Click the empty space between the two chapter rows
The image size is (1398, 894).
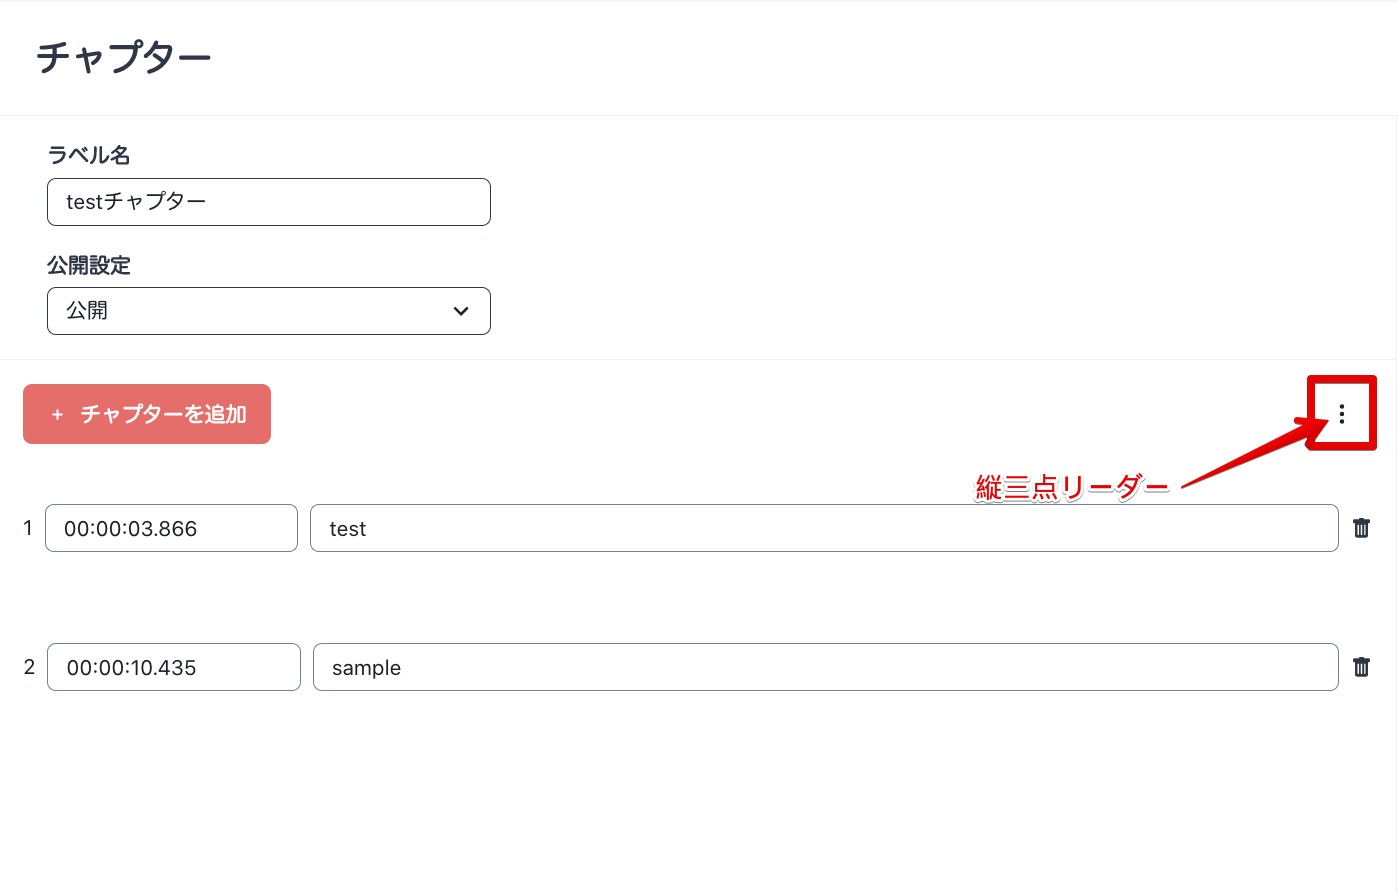click(690, 598)
